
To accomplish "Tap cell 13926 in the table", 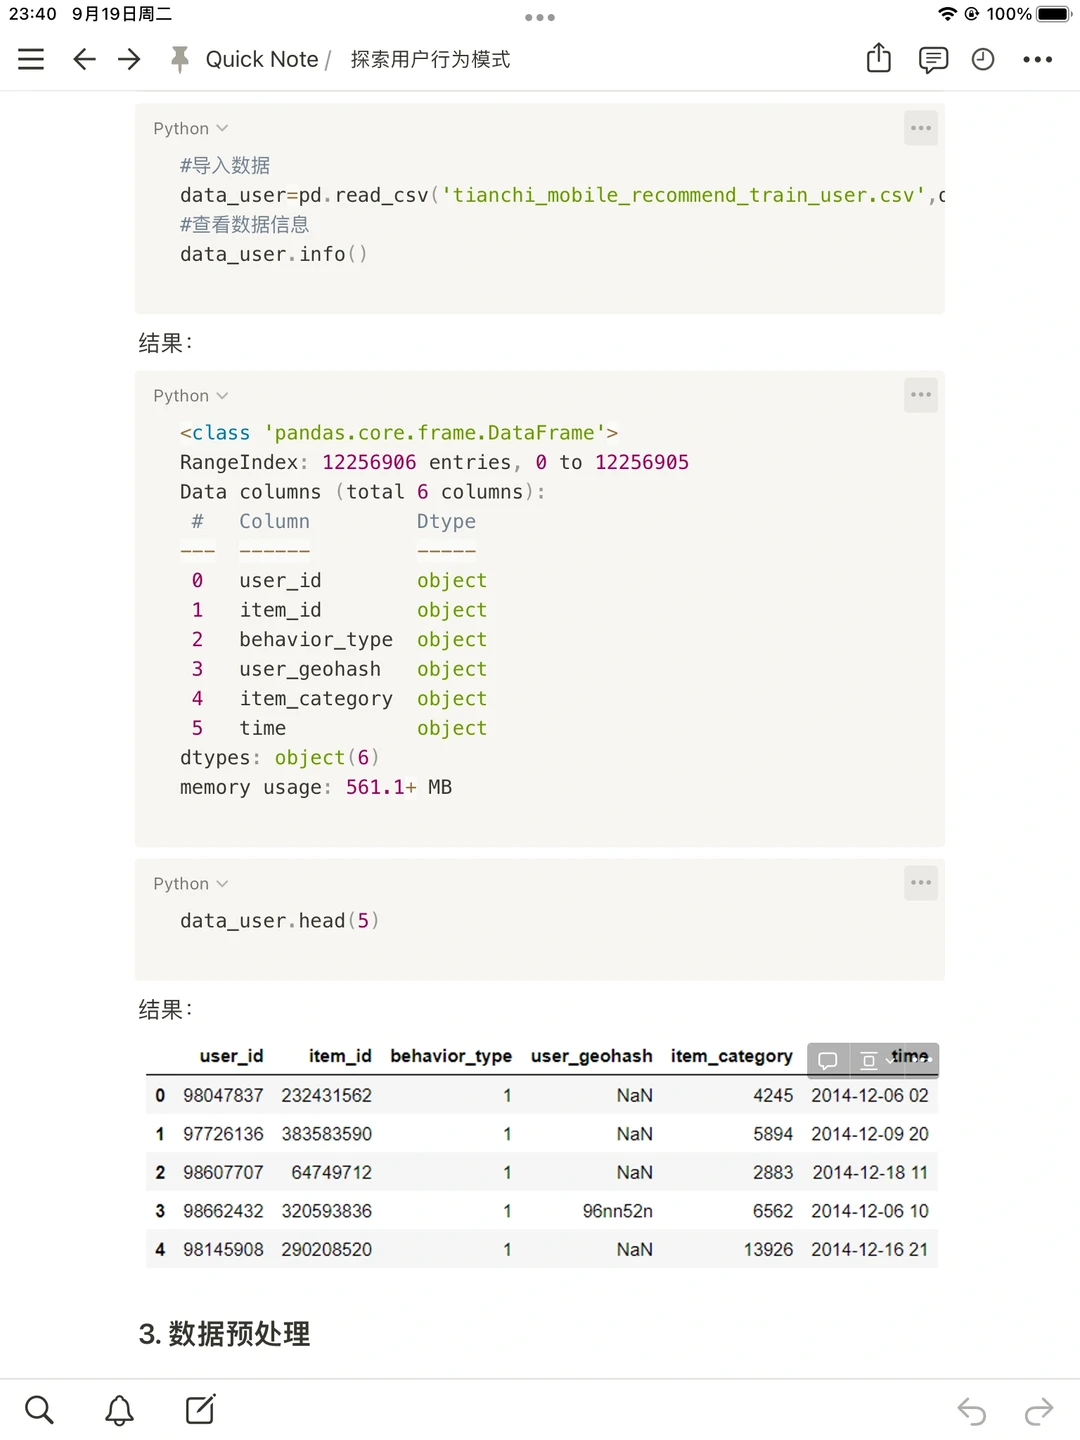I will pyautogui.click(x=768, y=1250).
